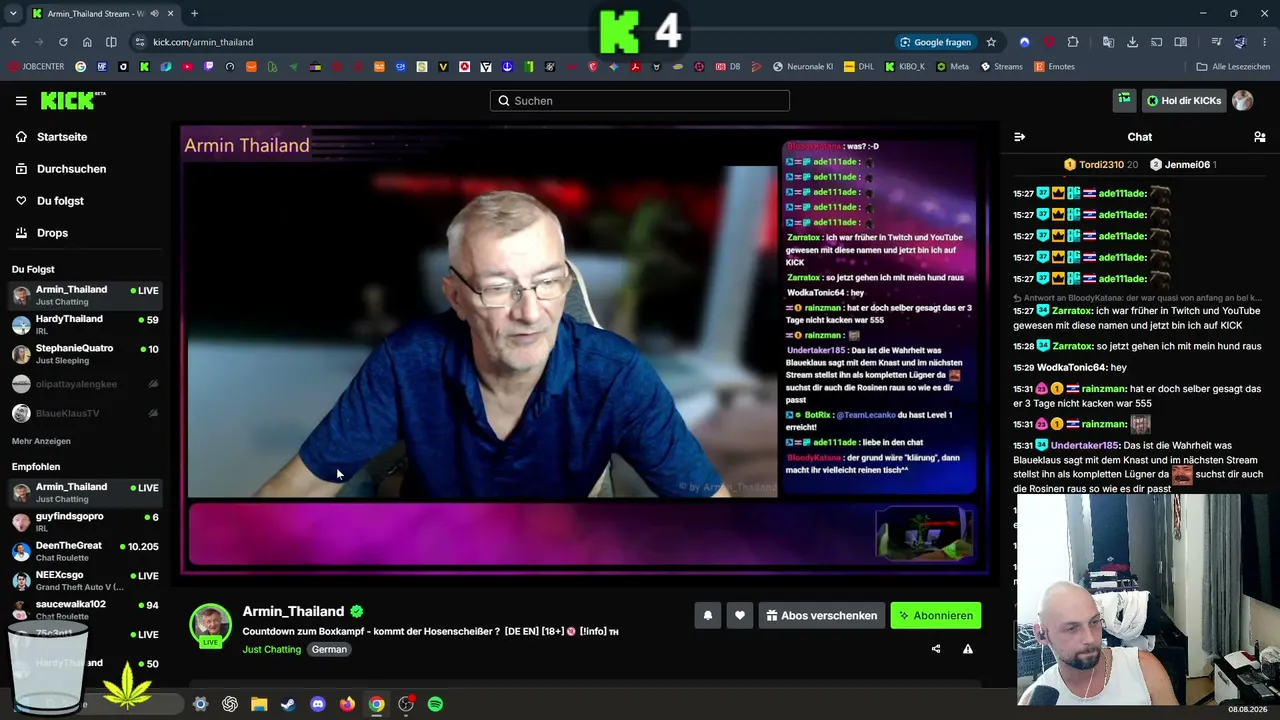
Task: Click the German language tag
Action: pos(329,649)
